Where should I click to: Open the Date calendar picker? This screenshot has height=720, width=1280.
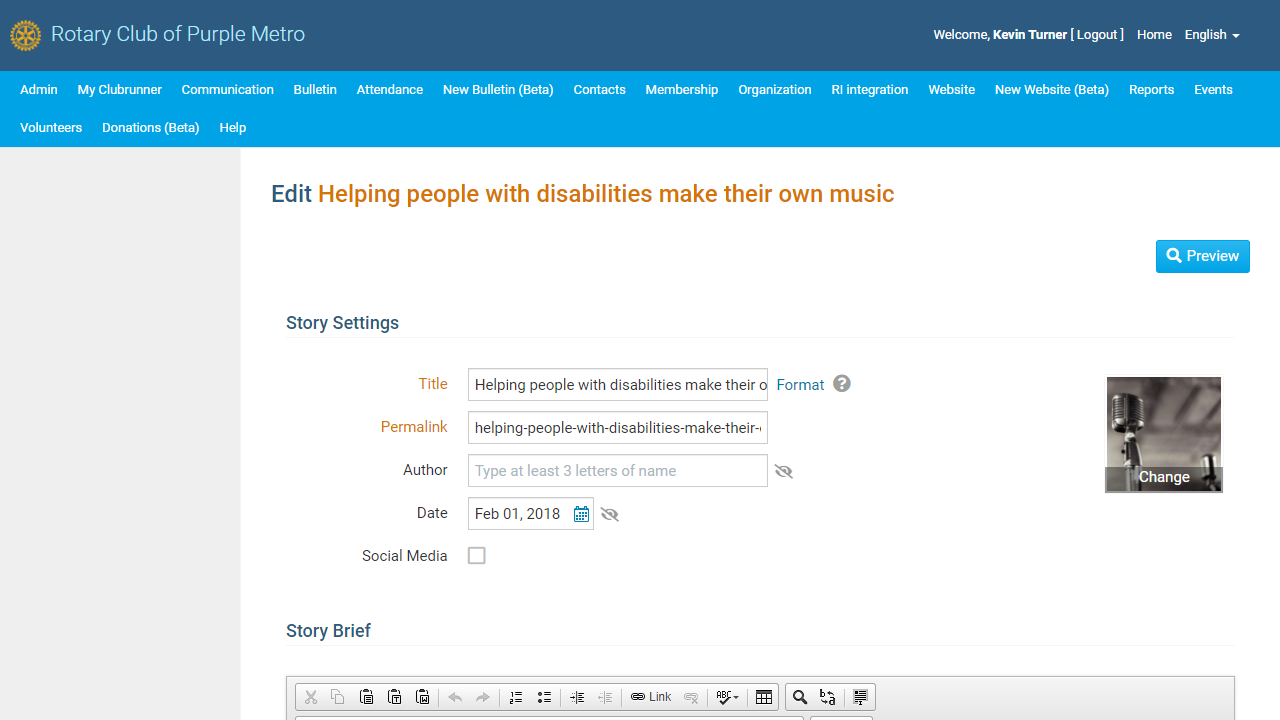(581, 514)
